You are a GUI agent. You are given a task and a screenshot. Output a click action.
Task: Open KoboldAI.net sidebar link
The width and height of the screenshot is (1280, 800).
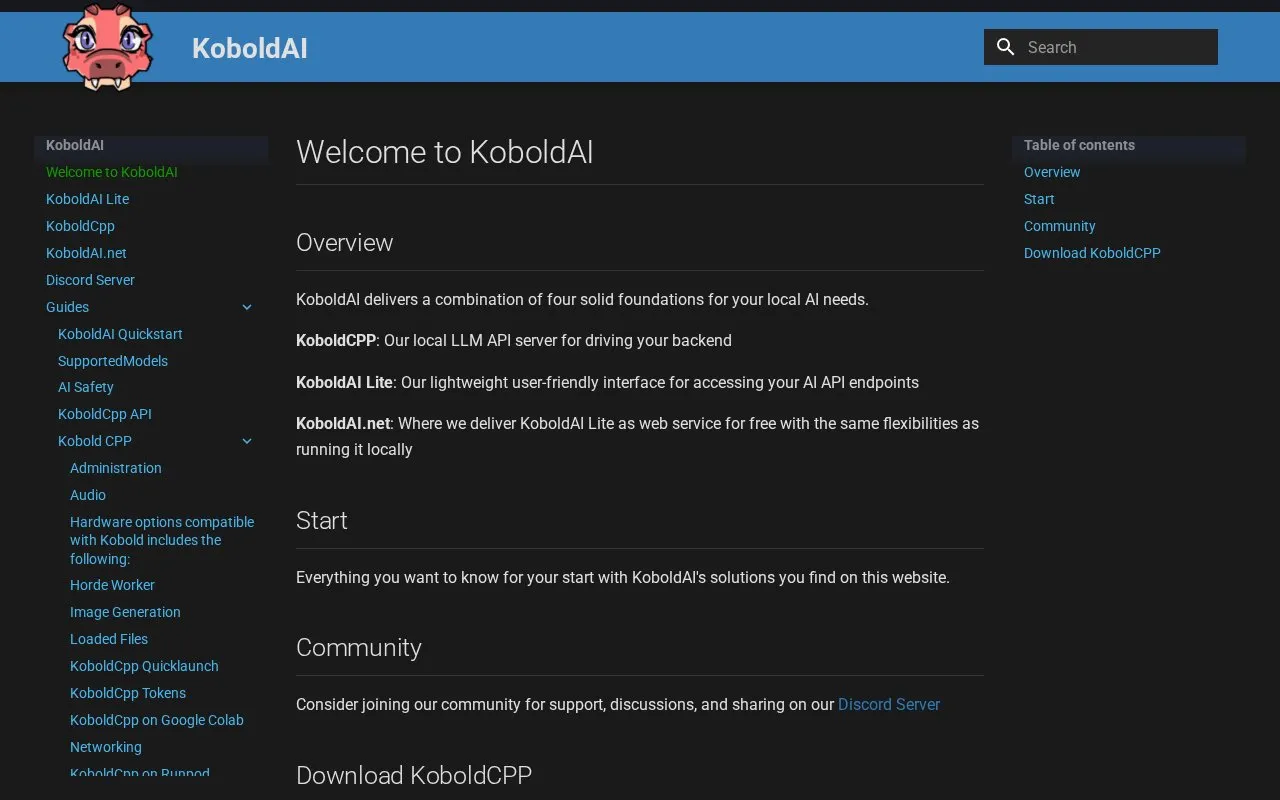click(x=86, y=253)
